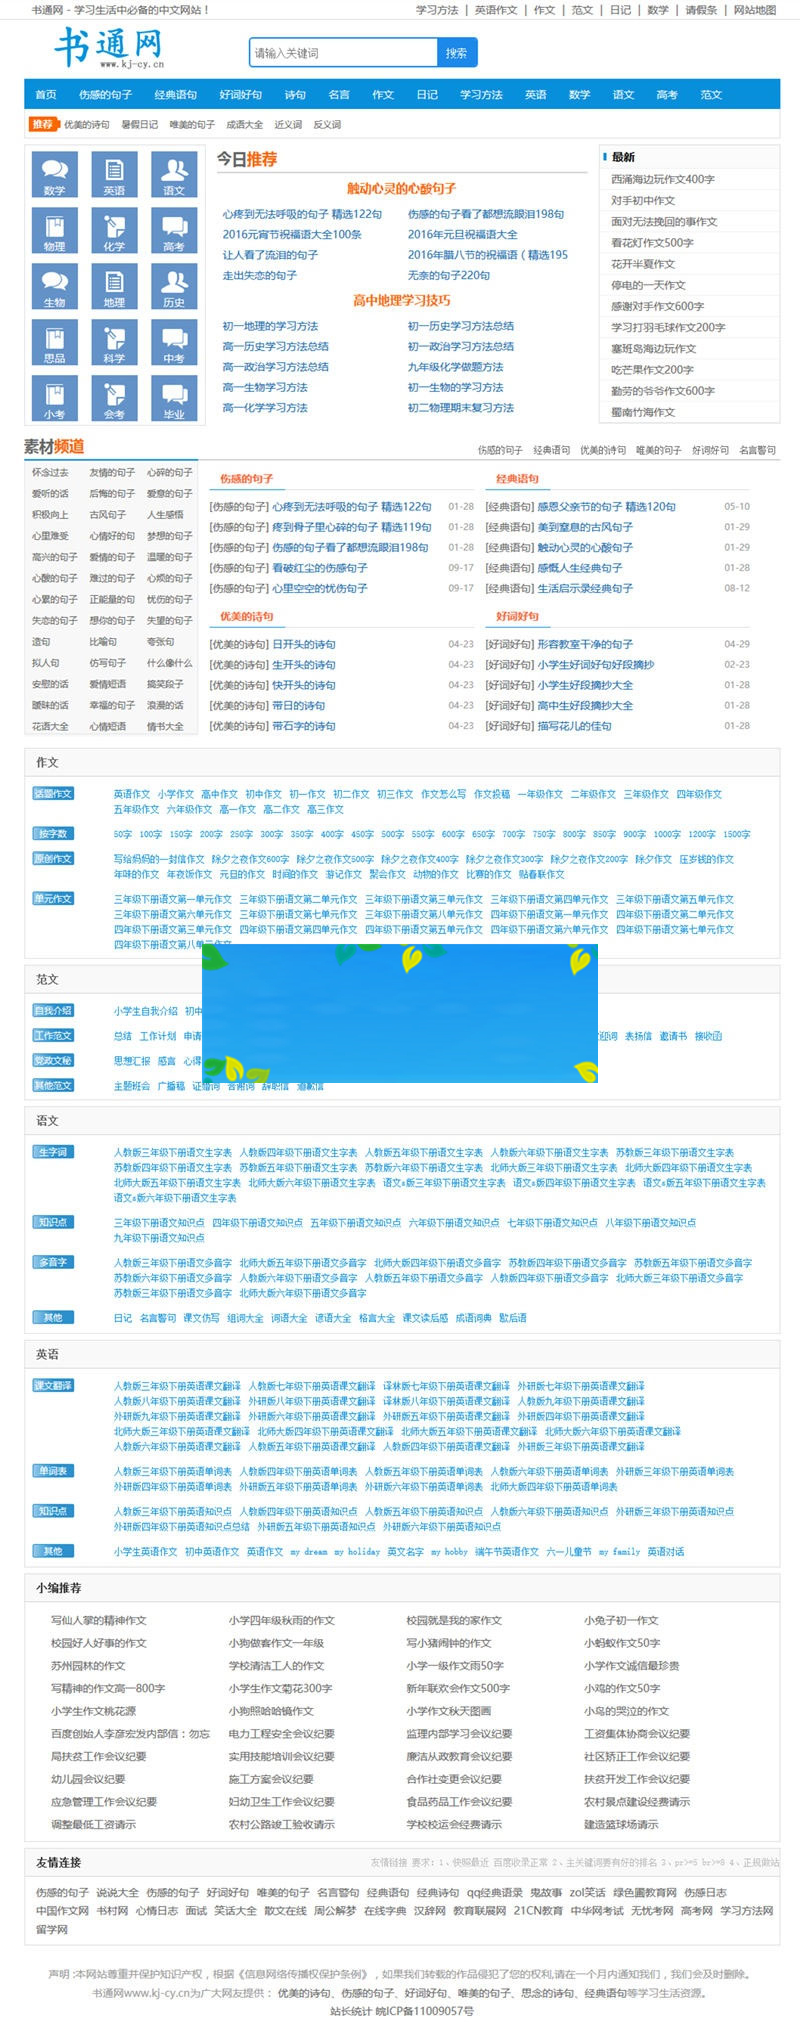Viewport: 800px width, 2027px height.
Task: Open the 地理 icon tile
Action: (114, 287)
